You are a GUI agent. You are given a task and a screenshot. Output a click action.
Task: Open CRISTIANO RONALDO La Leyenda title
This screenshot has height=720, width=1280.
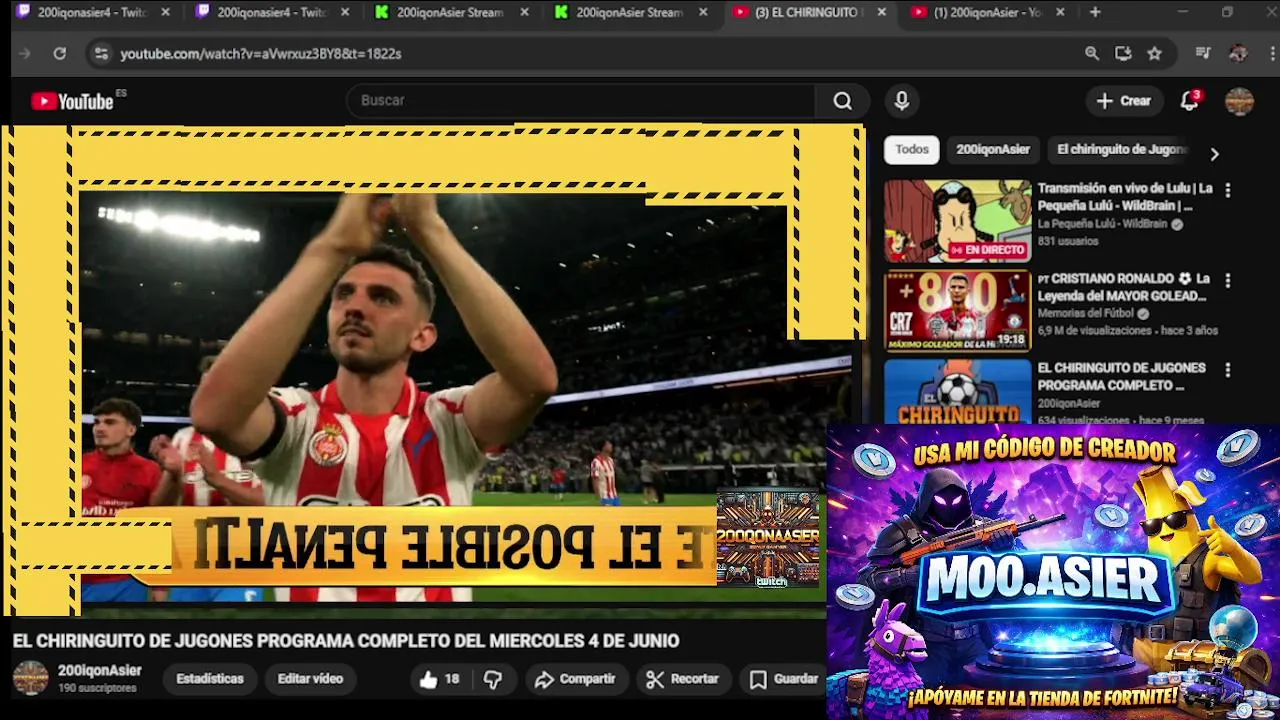(x=1123, y=287)
